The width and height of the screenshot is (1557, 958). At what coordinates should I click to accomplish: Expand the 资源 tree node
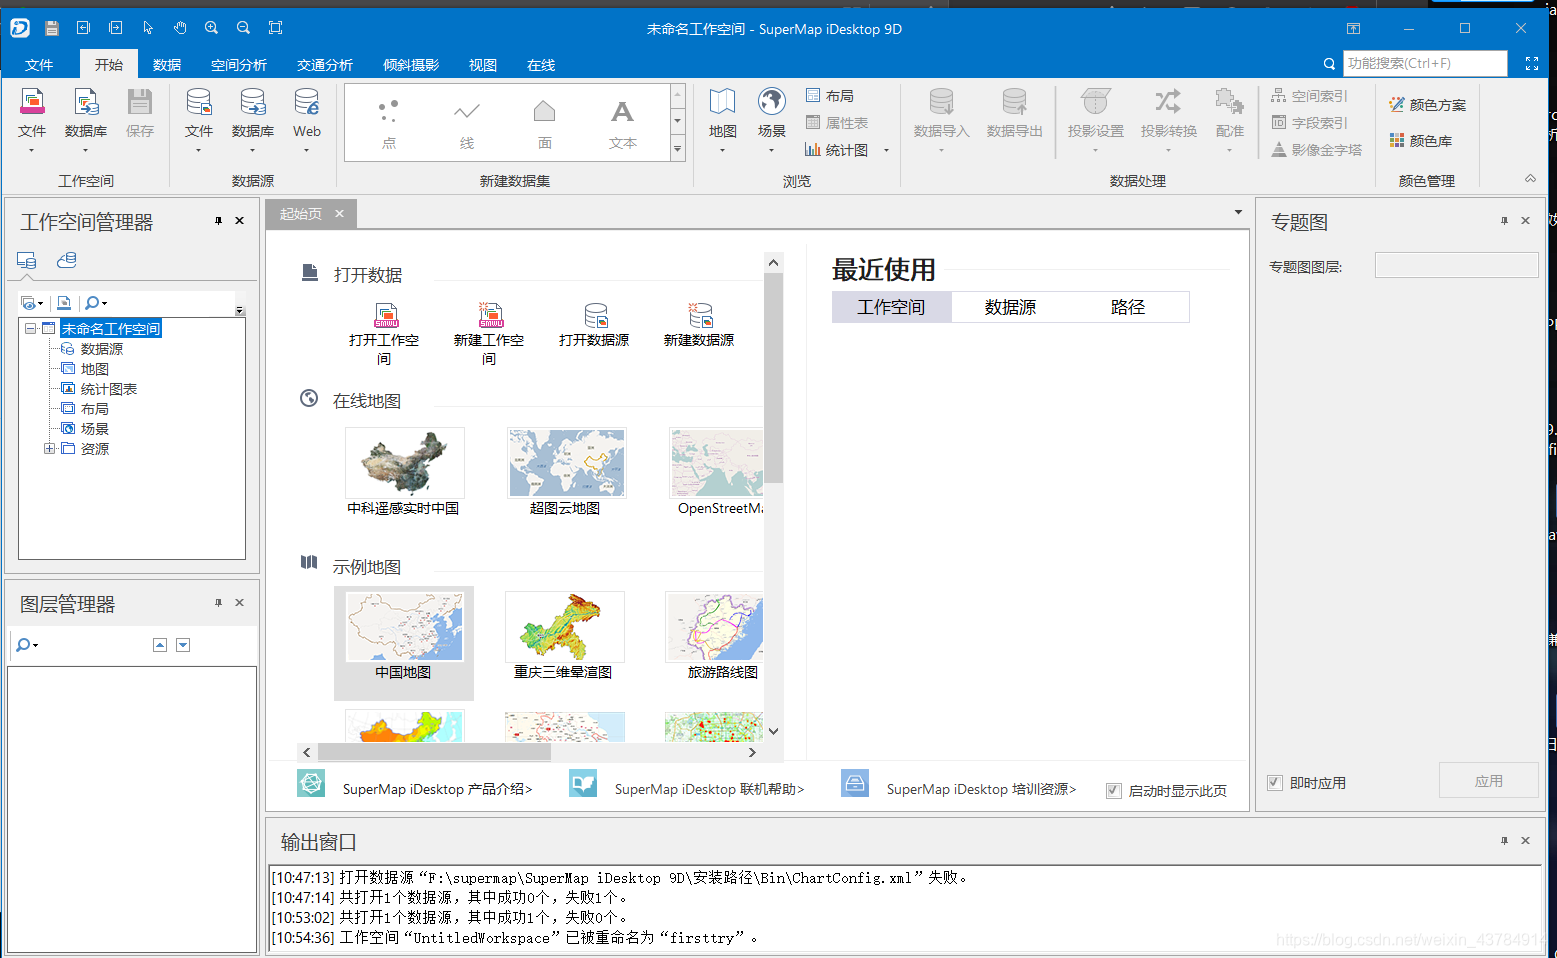49,449
